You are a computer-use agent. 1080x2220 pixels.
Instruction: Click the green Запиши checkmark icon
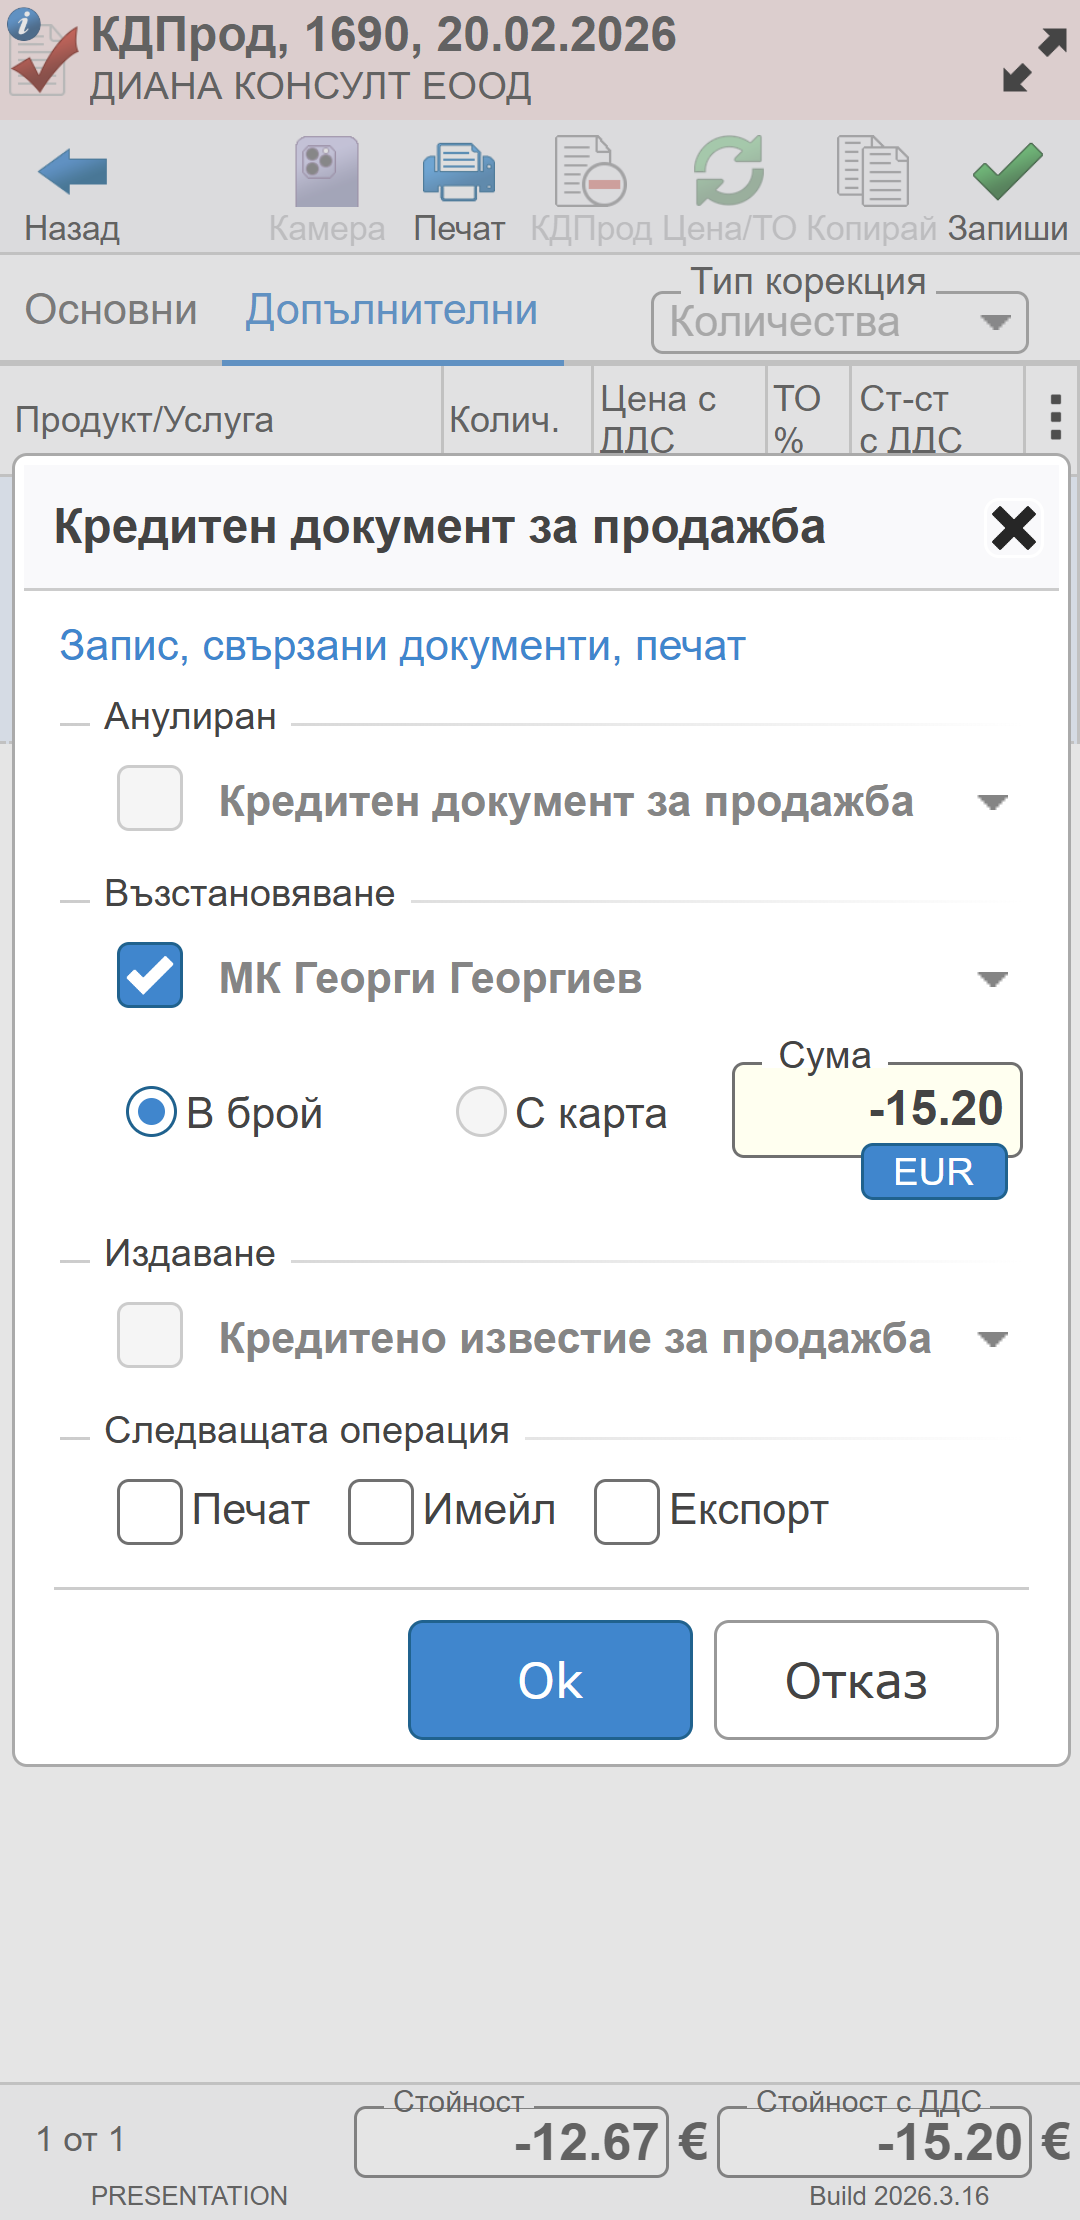pyautogui.click(x=1007, y=172)
